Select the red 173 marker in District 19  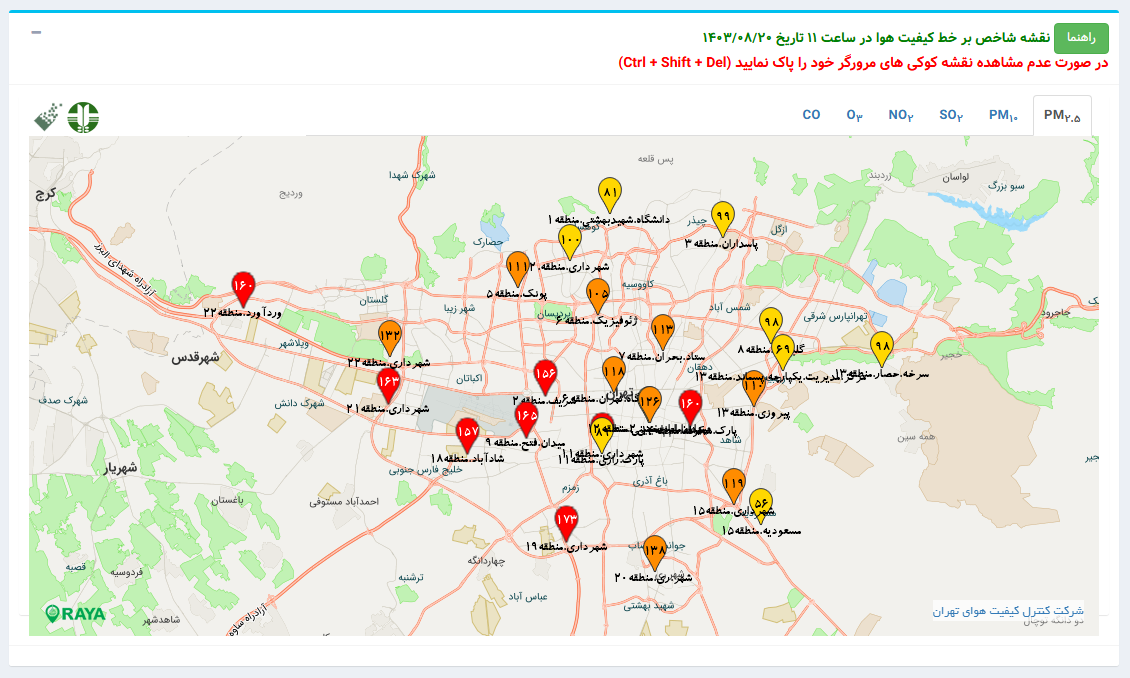click(x=566, y=520)
